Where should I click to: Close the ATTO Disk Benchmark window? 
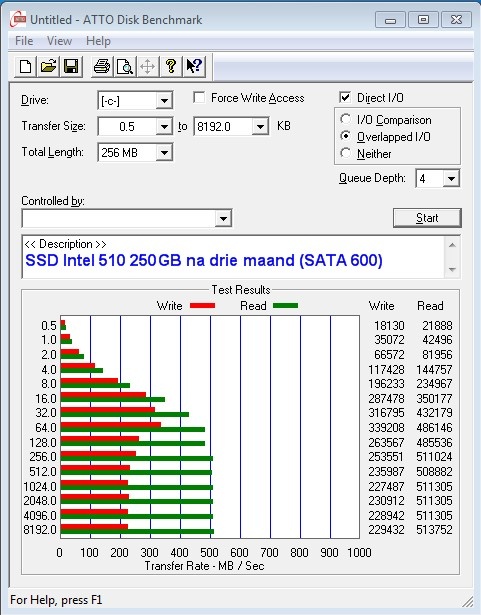(x=456, y=20)
